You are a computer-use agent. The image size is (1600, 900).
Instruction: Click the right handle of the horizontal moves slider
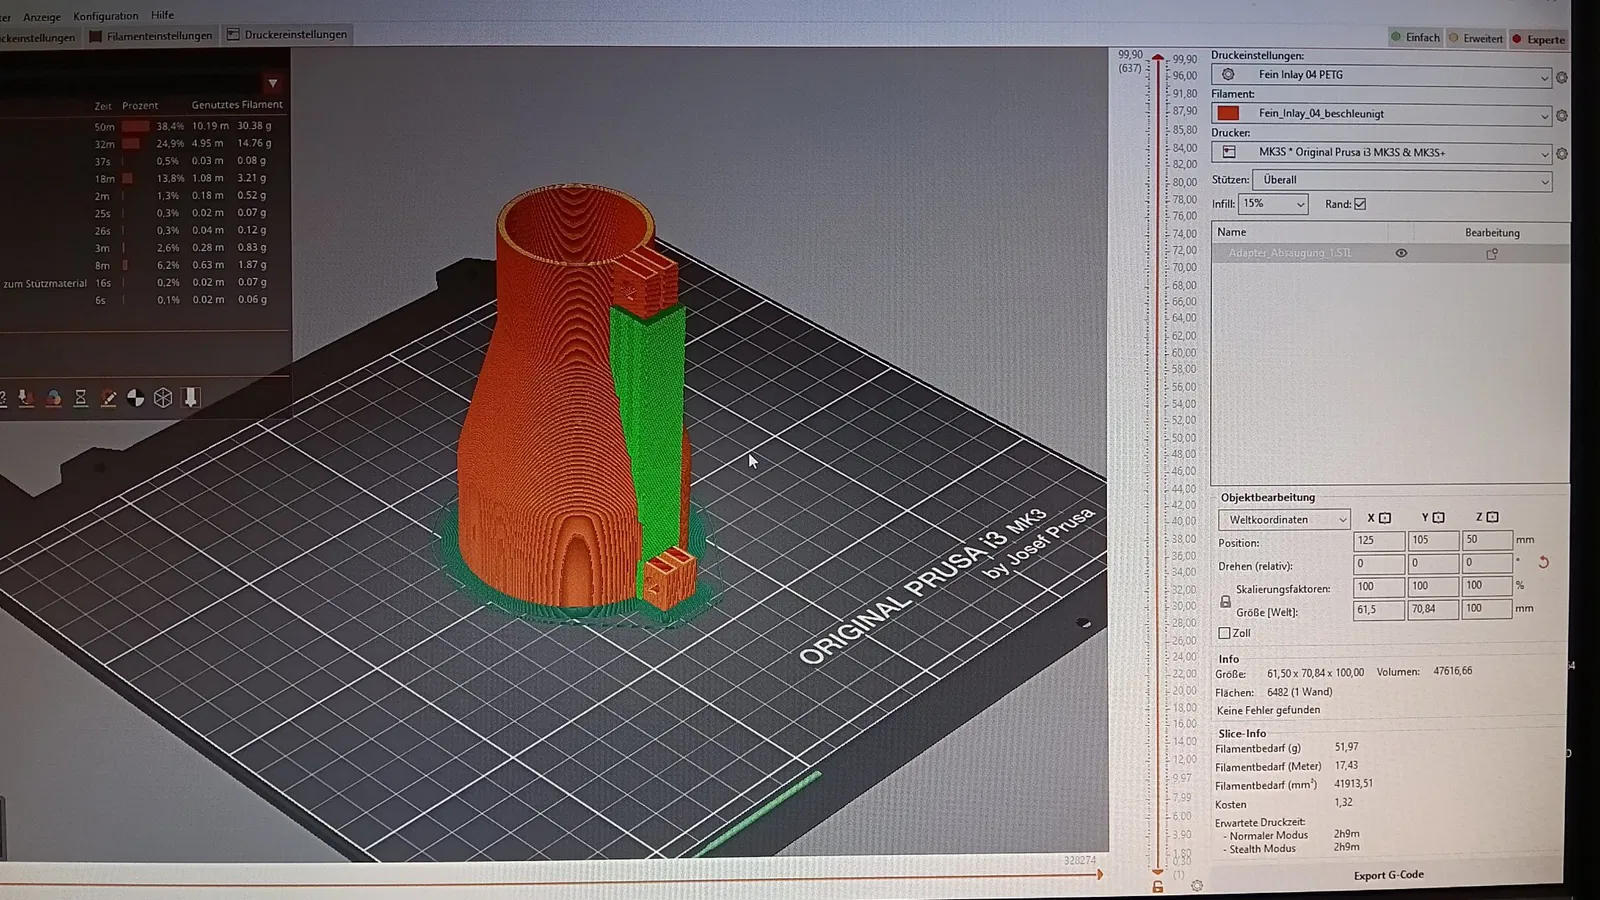[1099, 875]
